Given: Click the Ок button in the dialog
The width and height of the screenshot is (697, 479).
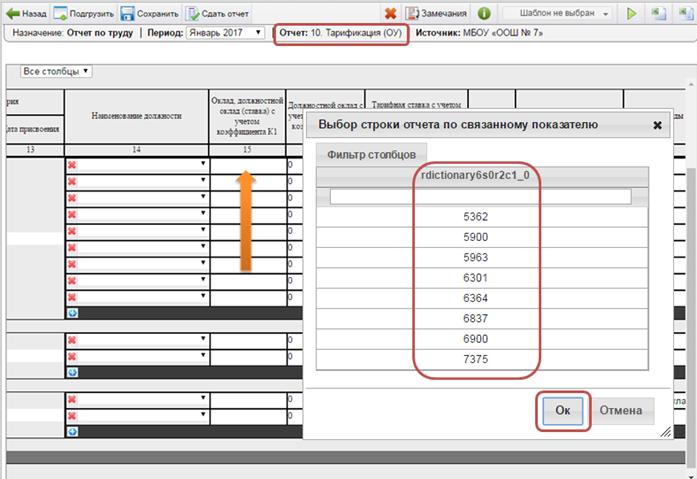Looking at the screenshot, I should (x=562, y=411).
